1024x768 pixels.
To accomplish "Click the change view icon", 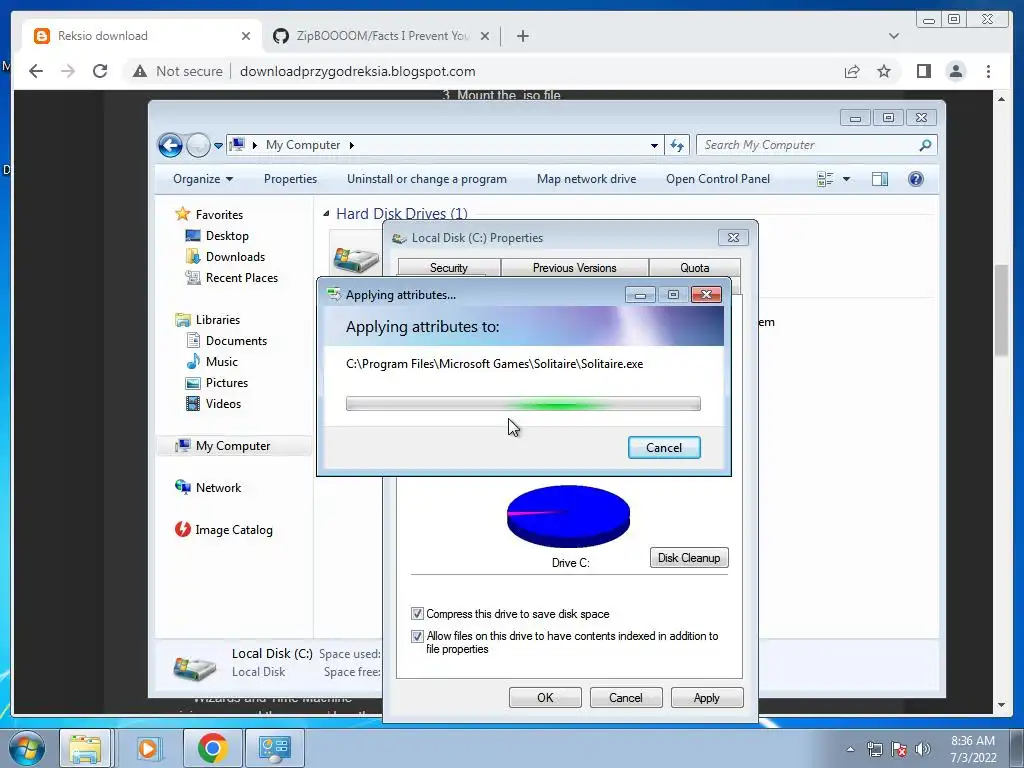I will [x=825, y=179].
